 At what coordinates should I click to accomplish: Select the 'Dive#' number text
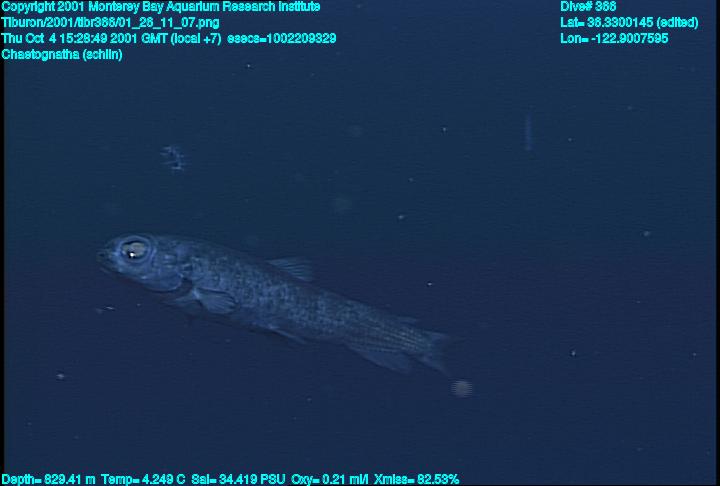click(588, 7)
